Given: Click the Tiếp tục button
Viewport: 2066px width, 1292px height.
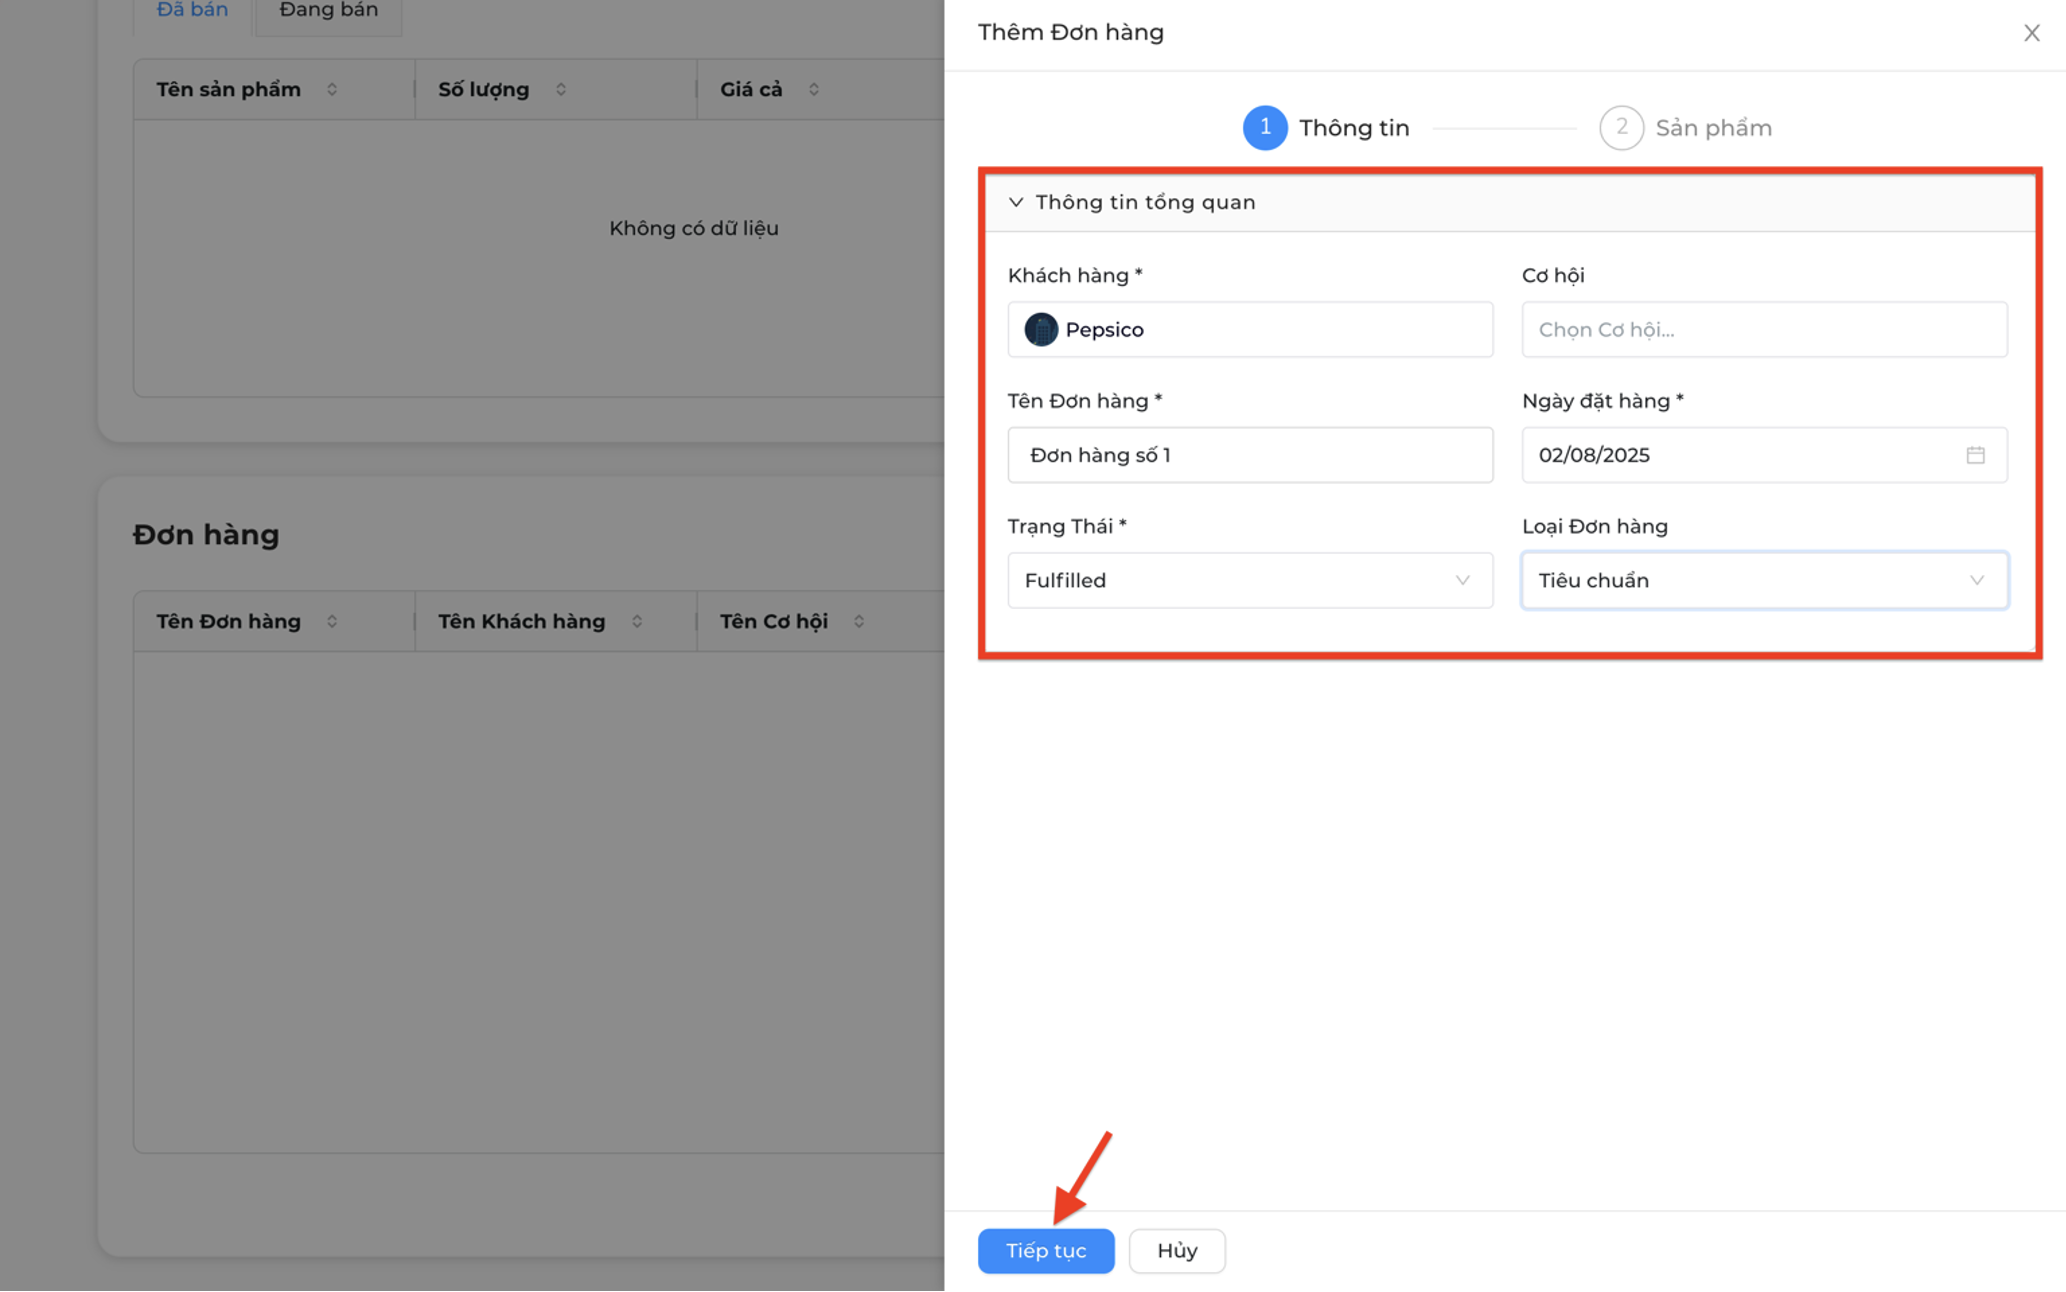Looking at the screenshot, I should click(1046, 1250).
